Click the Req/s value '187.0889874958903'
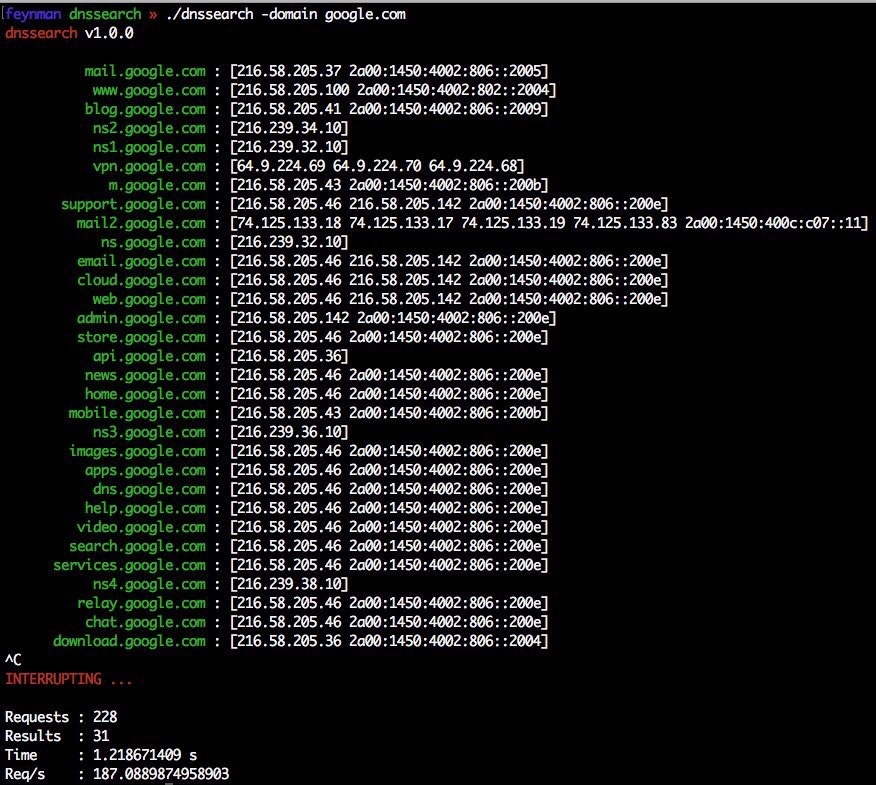The image size is (876, 785). 161,774
